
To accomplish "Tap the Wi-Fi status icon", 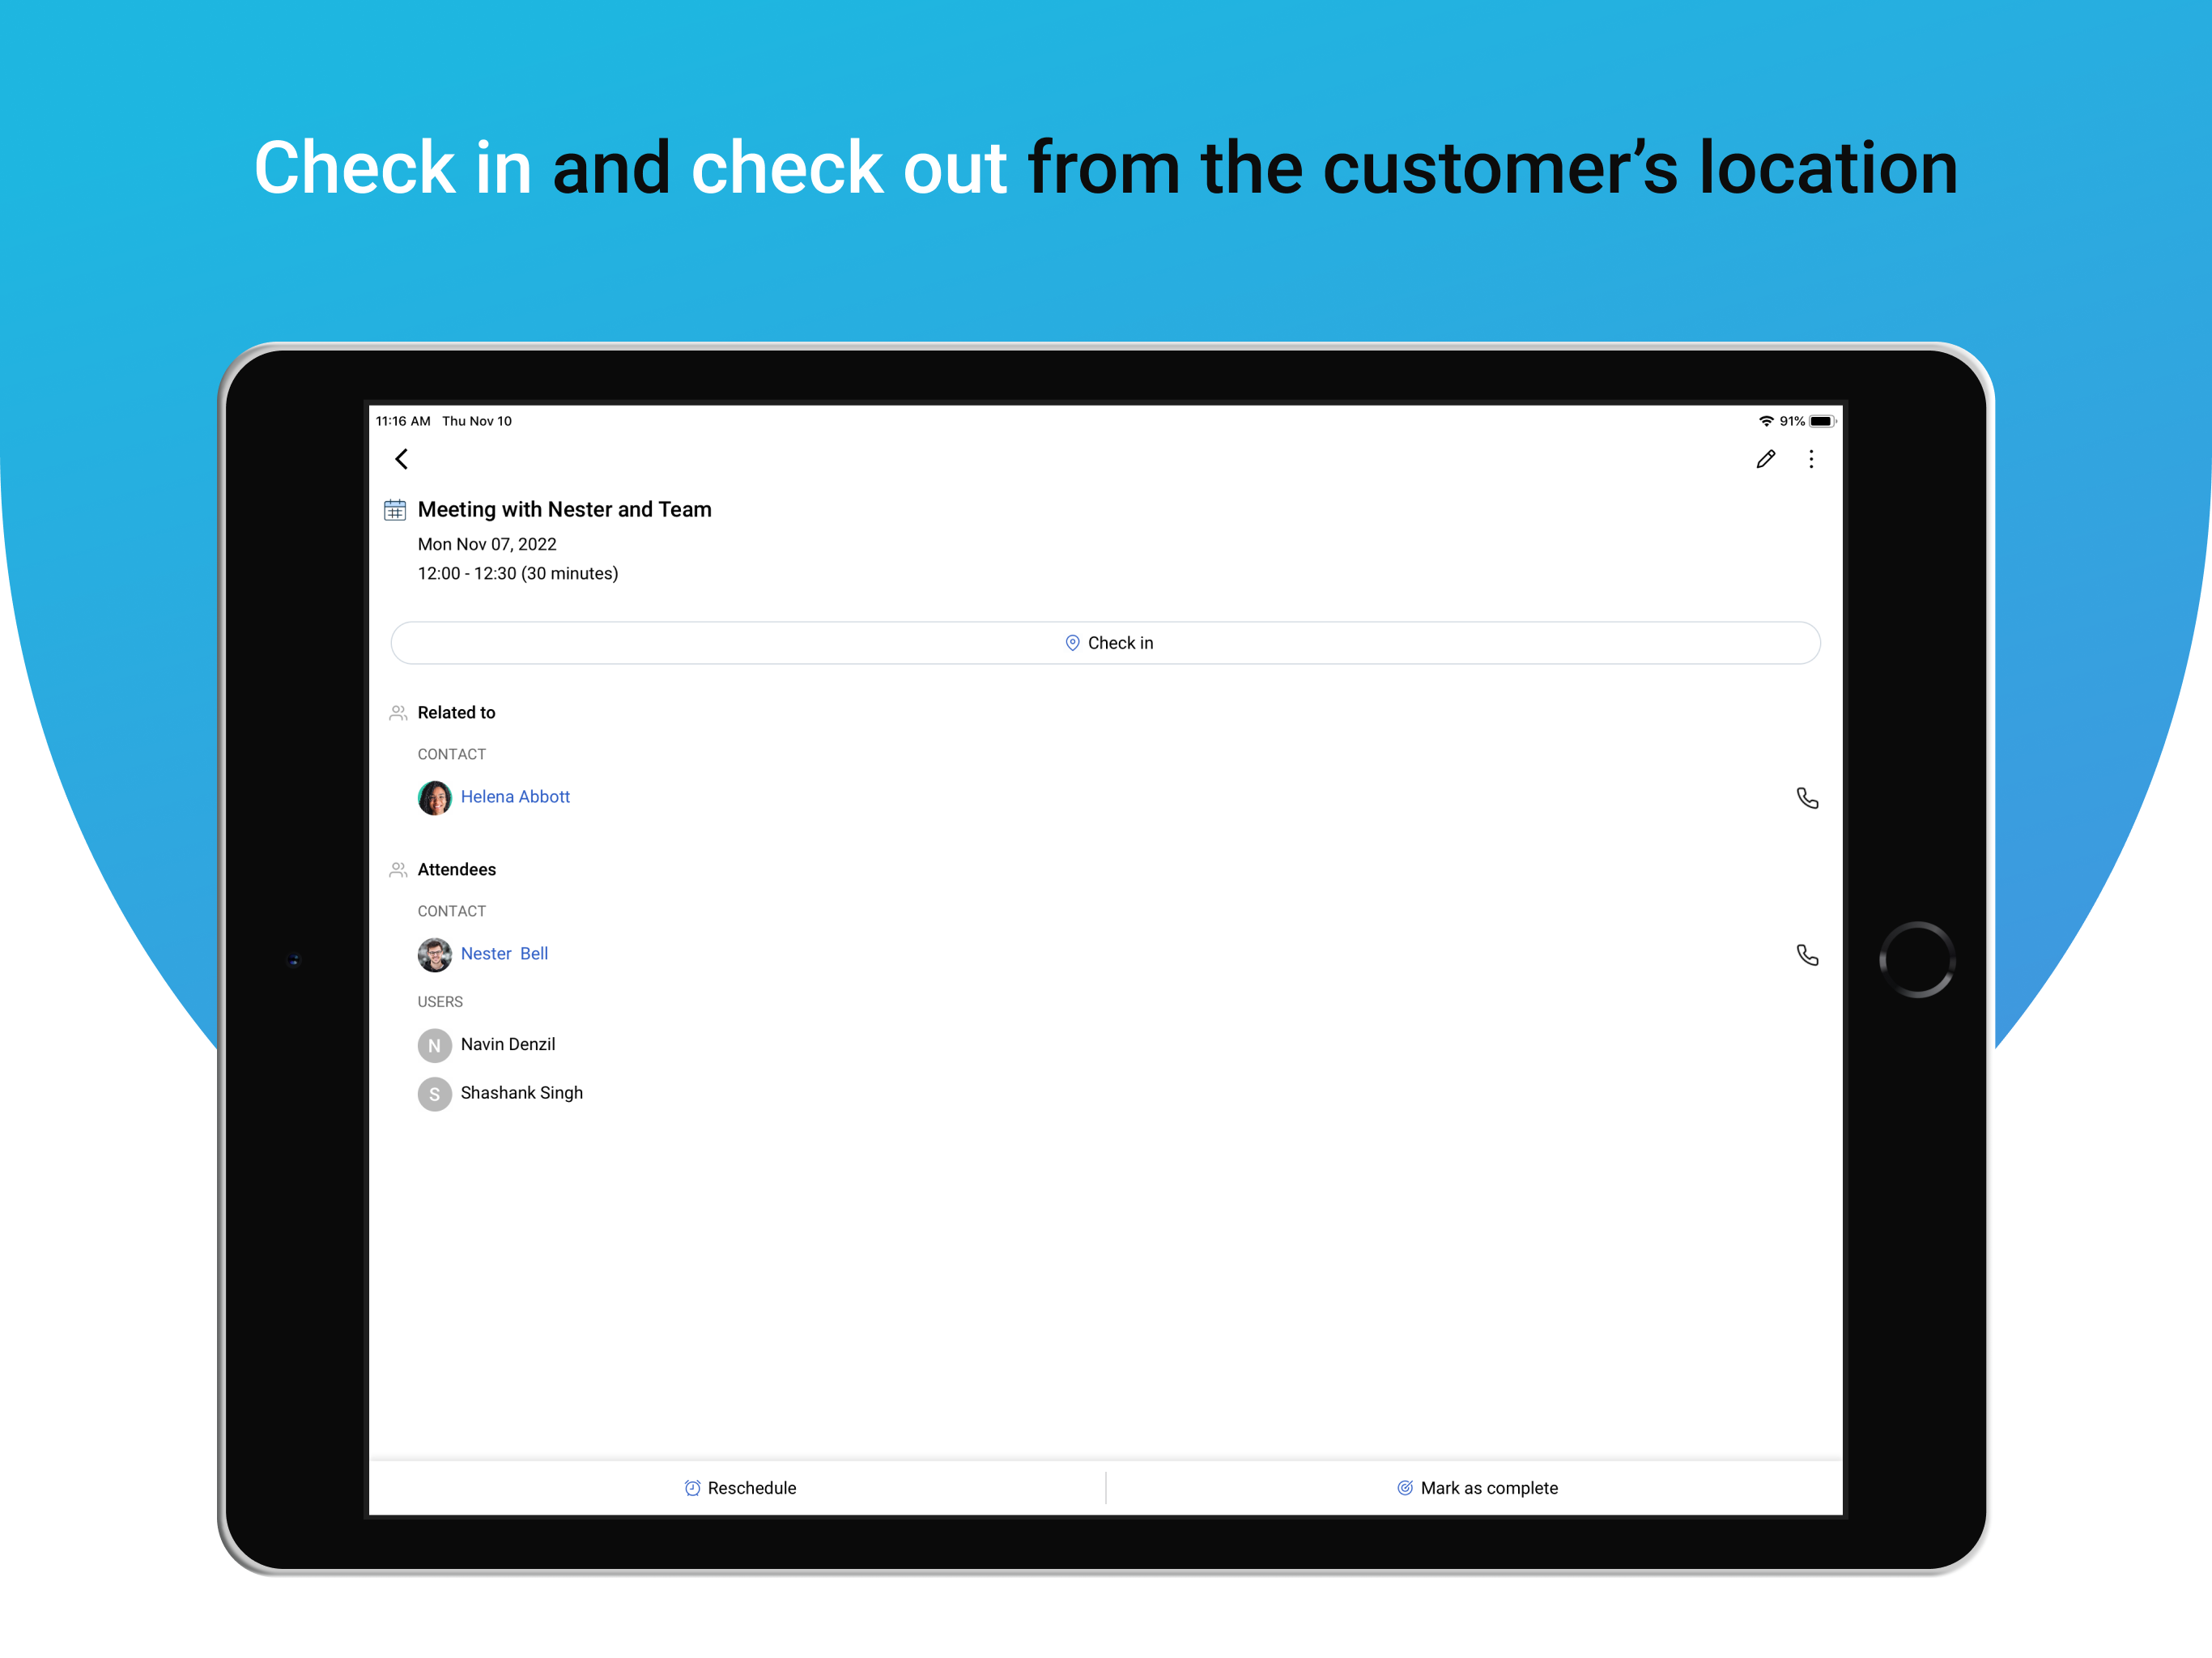I will (1766, 421).
